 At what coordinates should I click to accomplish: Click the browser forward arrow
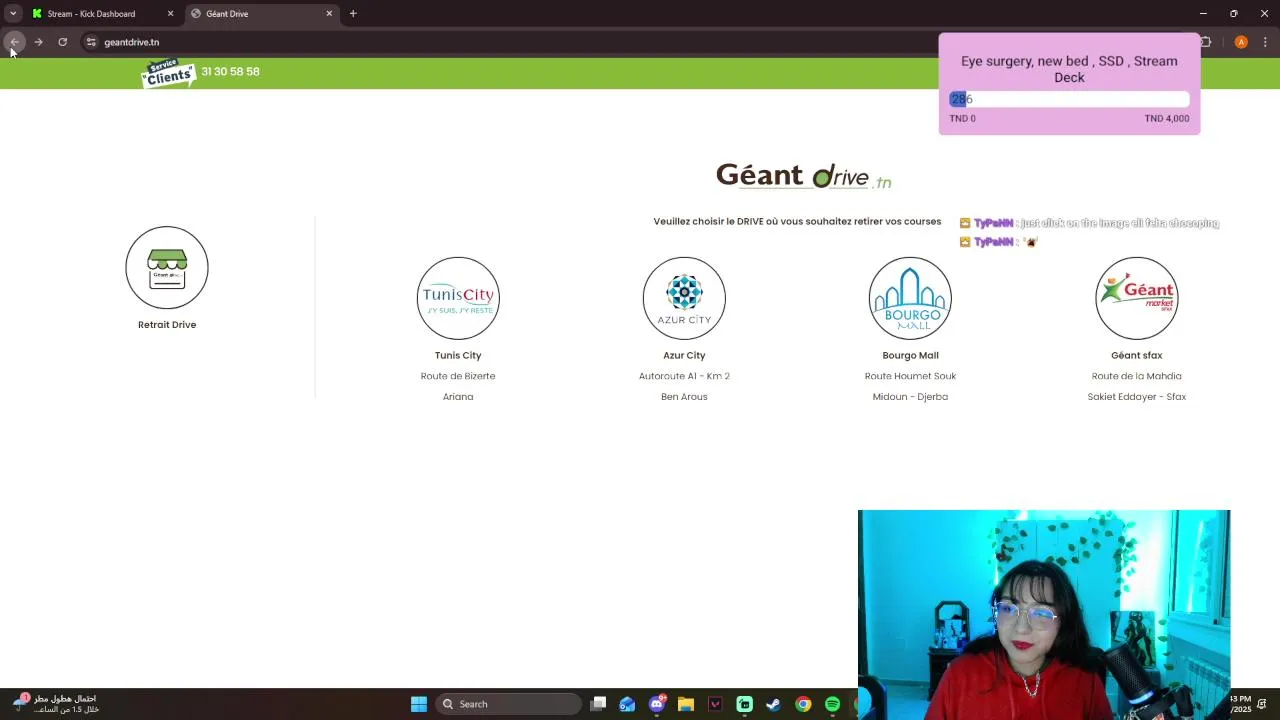(x=38, y=42)
